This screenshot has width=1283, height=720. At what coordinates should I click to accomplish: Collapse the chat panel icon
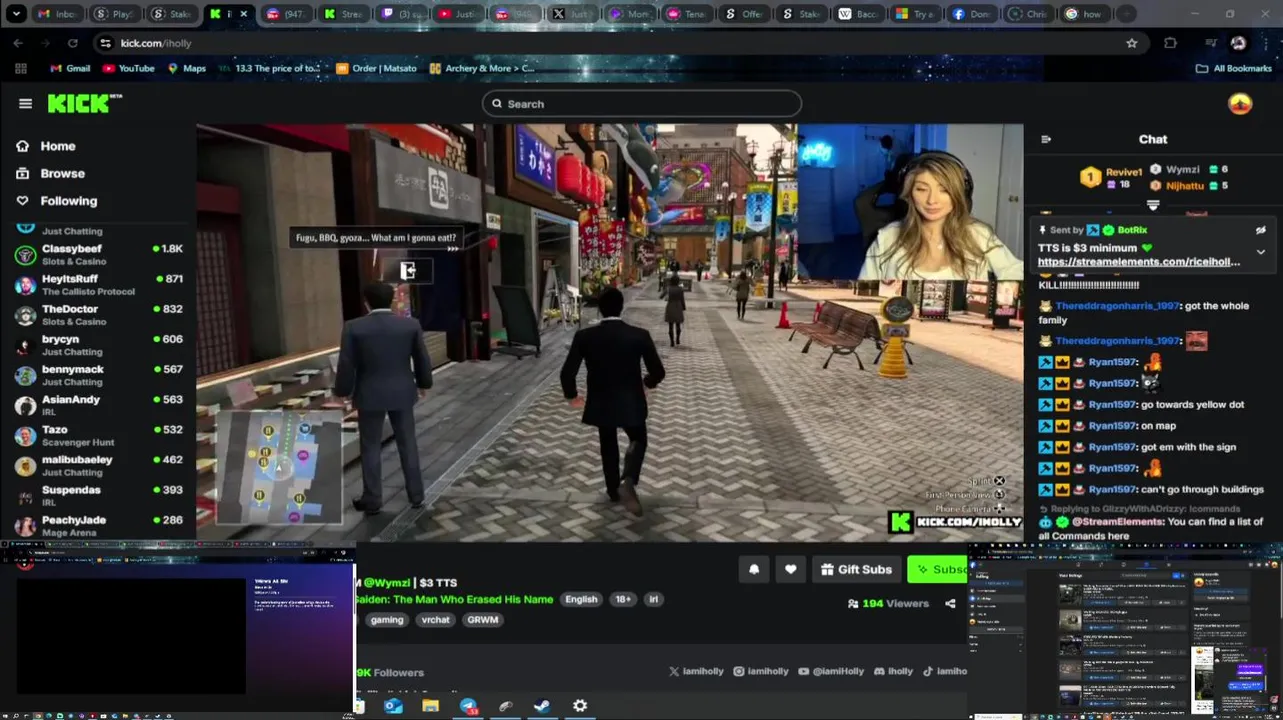pos(1046,139)
